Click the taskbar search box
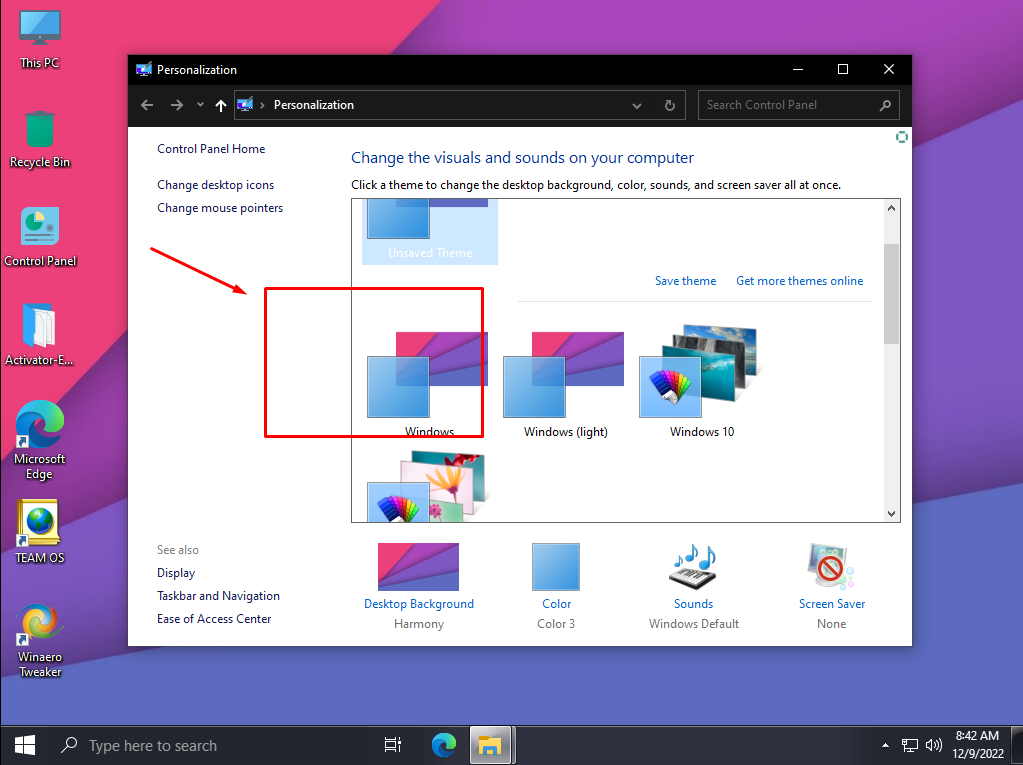This screenshot has width=1023, height=765. pyautogui.click(x=209, y=745)
